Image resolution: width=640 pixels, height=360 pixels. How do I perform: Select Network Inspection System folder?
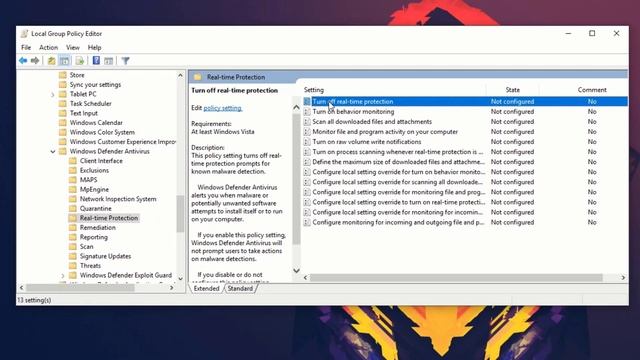118,199
